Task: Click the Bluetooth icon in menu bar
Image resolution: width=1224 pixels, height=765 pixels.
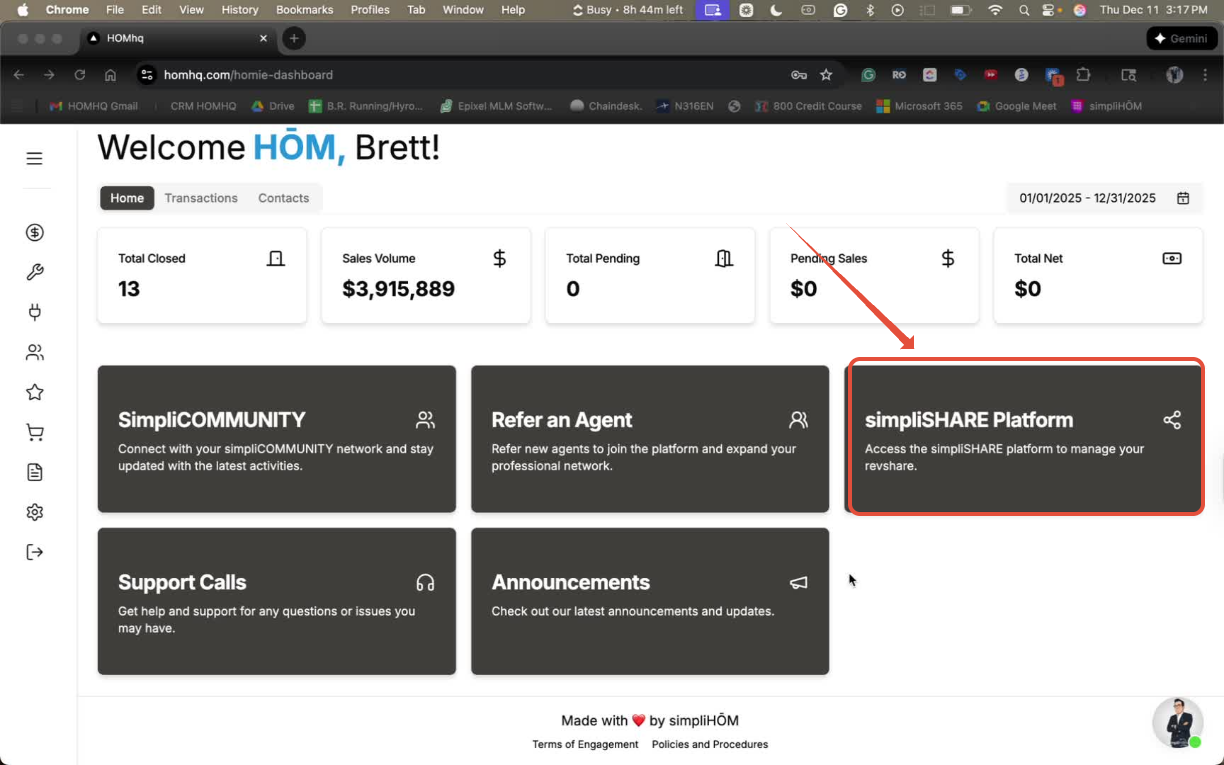Action: (x=869, y=10)
